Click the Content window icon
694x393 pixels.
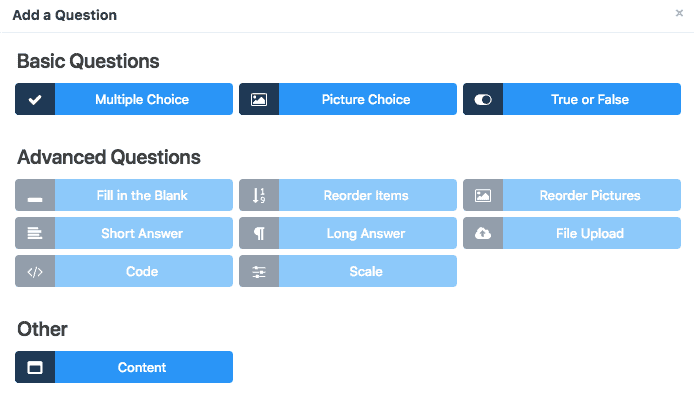(35, 367)
